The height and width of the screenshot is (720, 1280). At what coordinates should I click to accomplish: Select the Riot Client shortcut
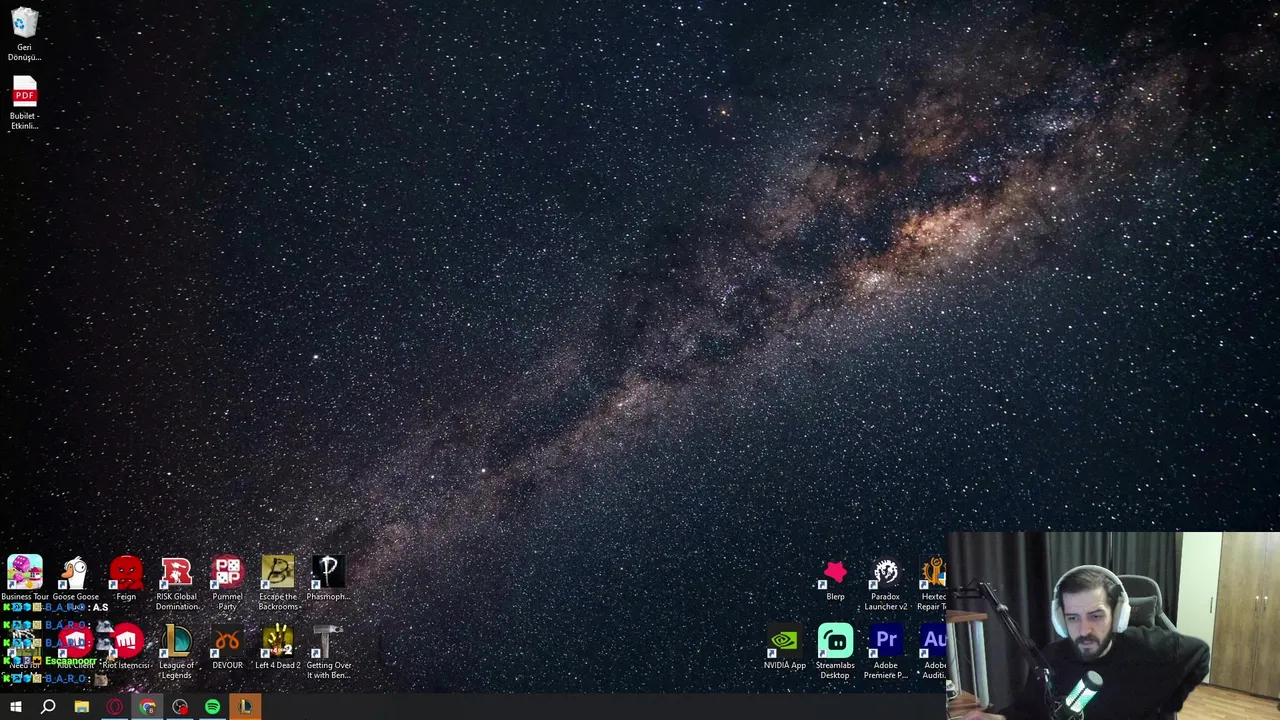click(75, 647)
